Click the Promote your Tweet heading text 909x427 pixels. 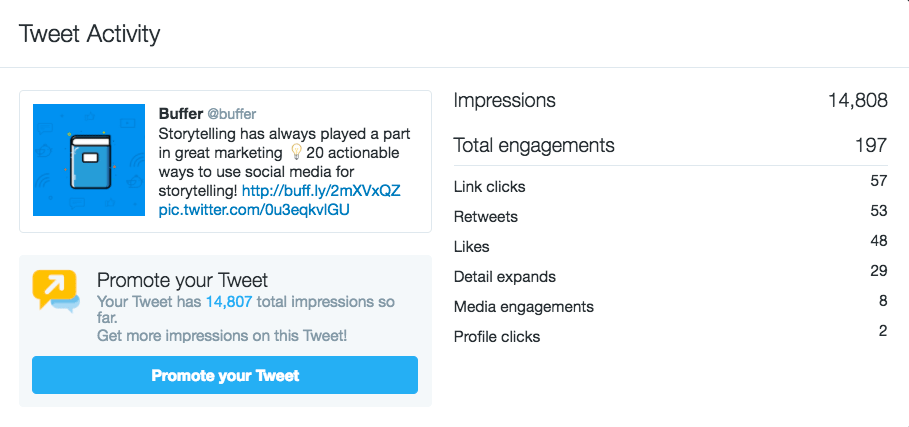point(182,280)
